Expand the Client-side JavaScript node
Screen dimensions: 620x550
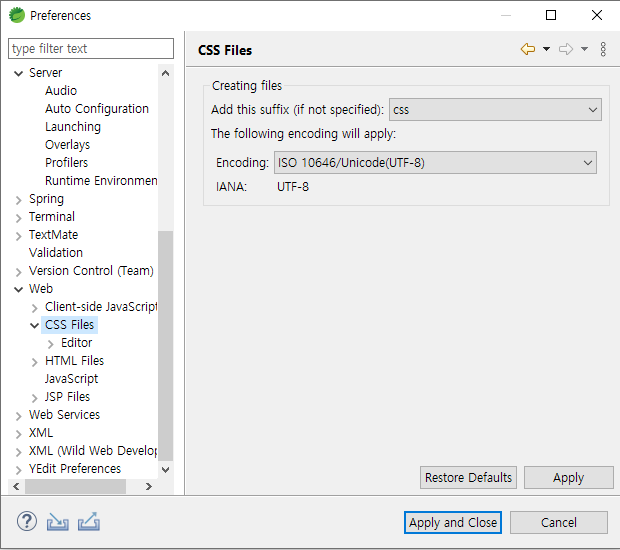(x=34, y=308)
